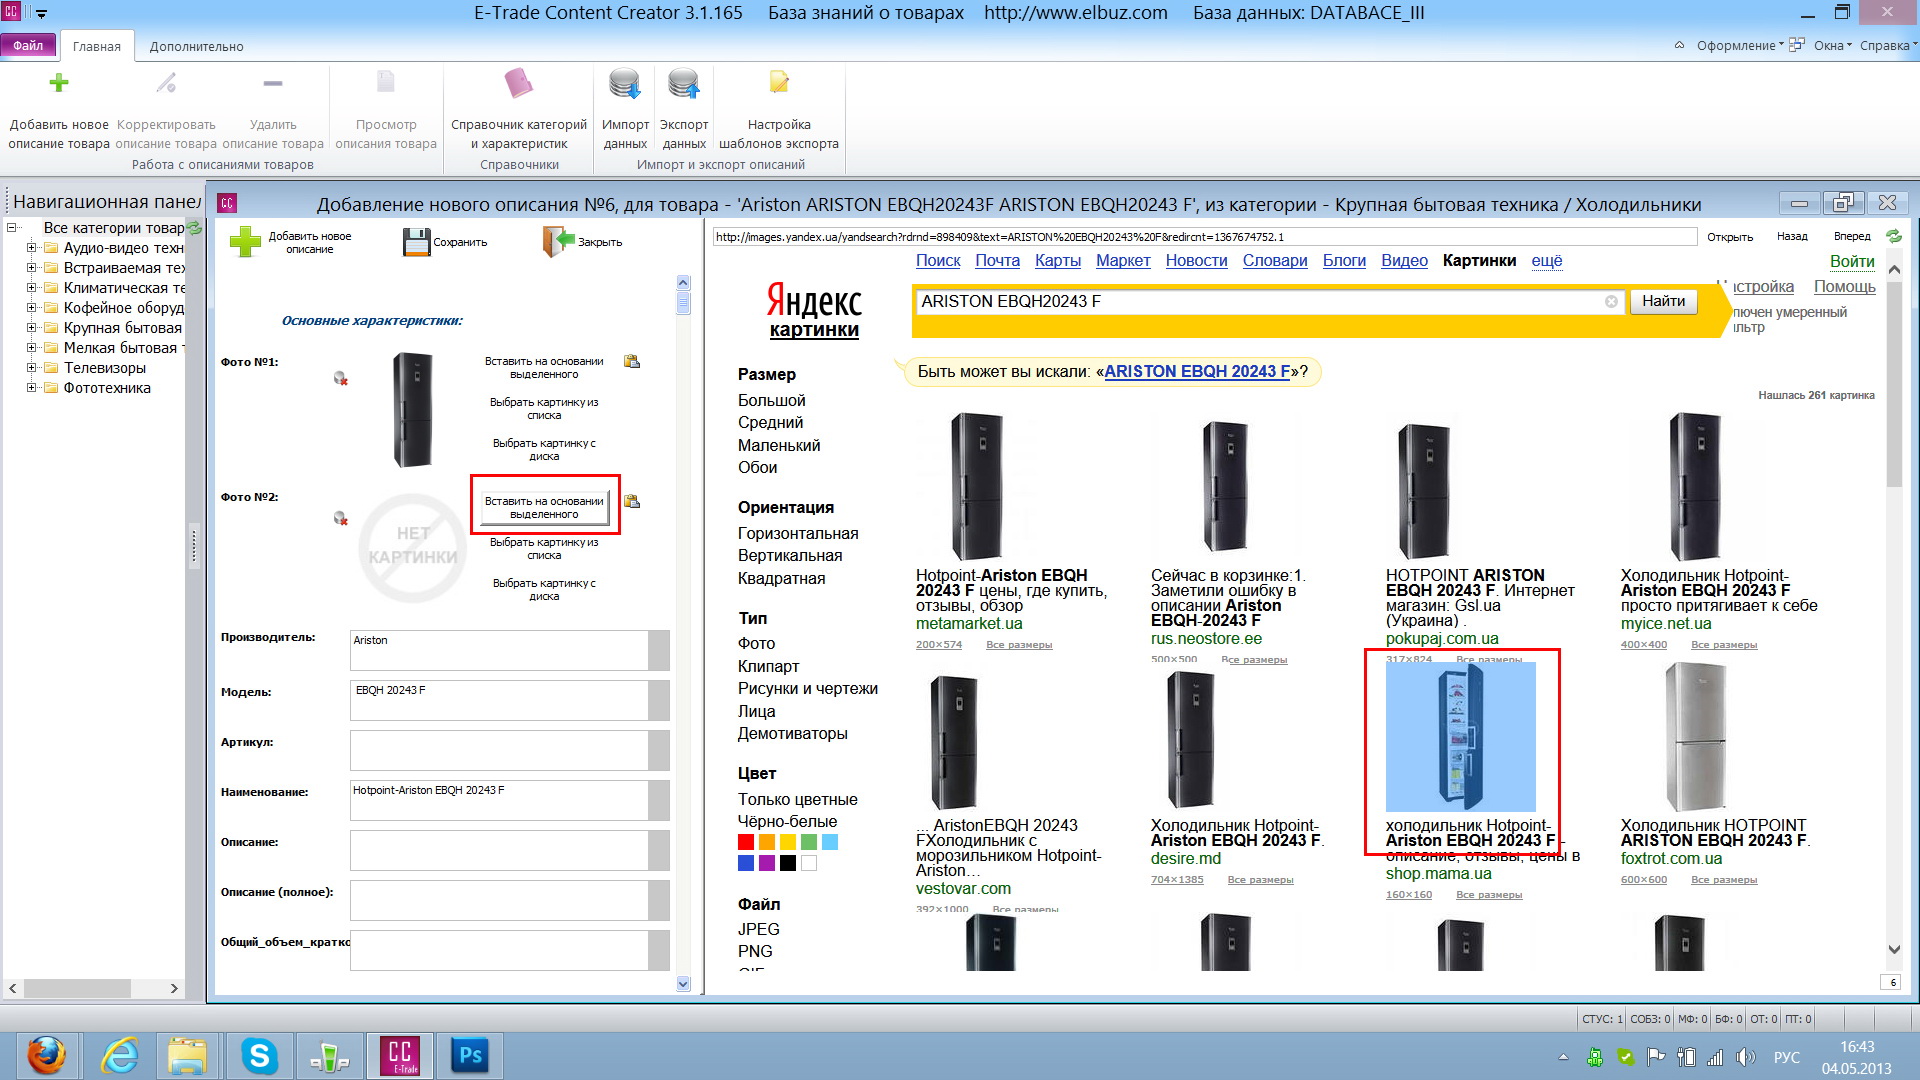Click the РУС language indicator in tray
The height and width of the screenshot is (1080, 1920).
1787,1057
